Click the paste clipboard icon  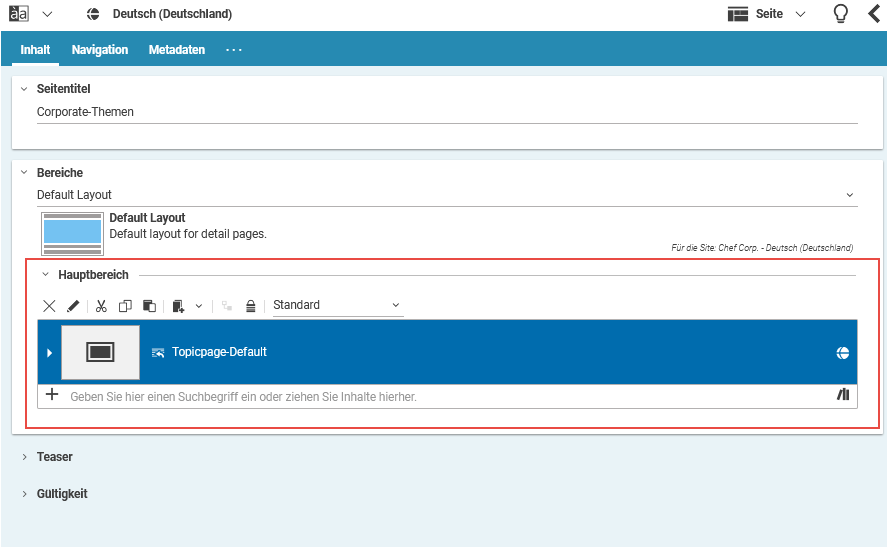click(149, 306)
